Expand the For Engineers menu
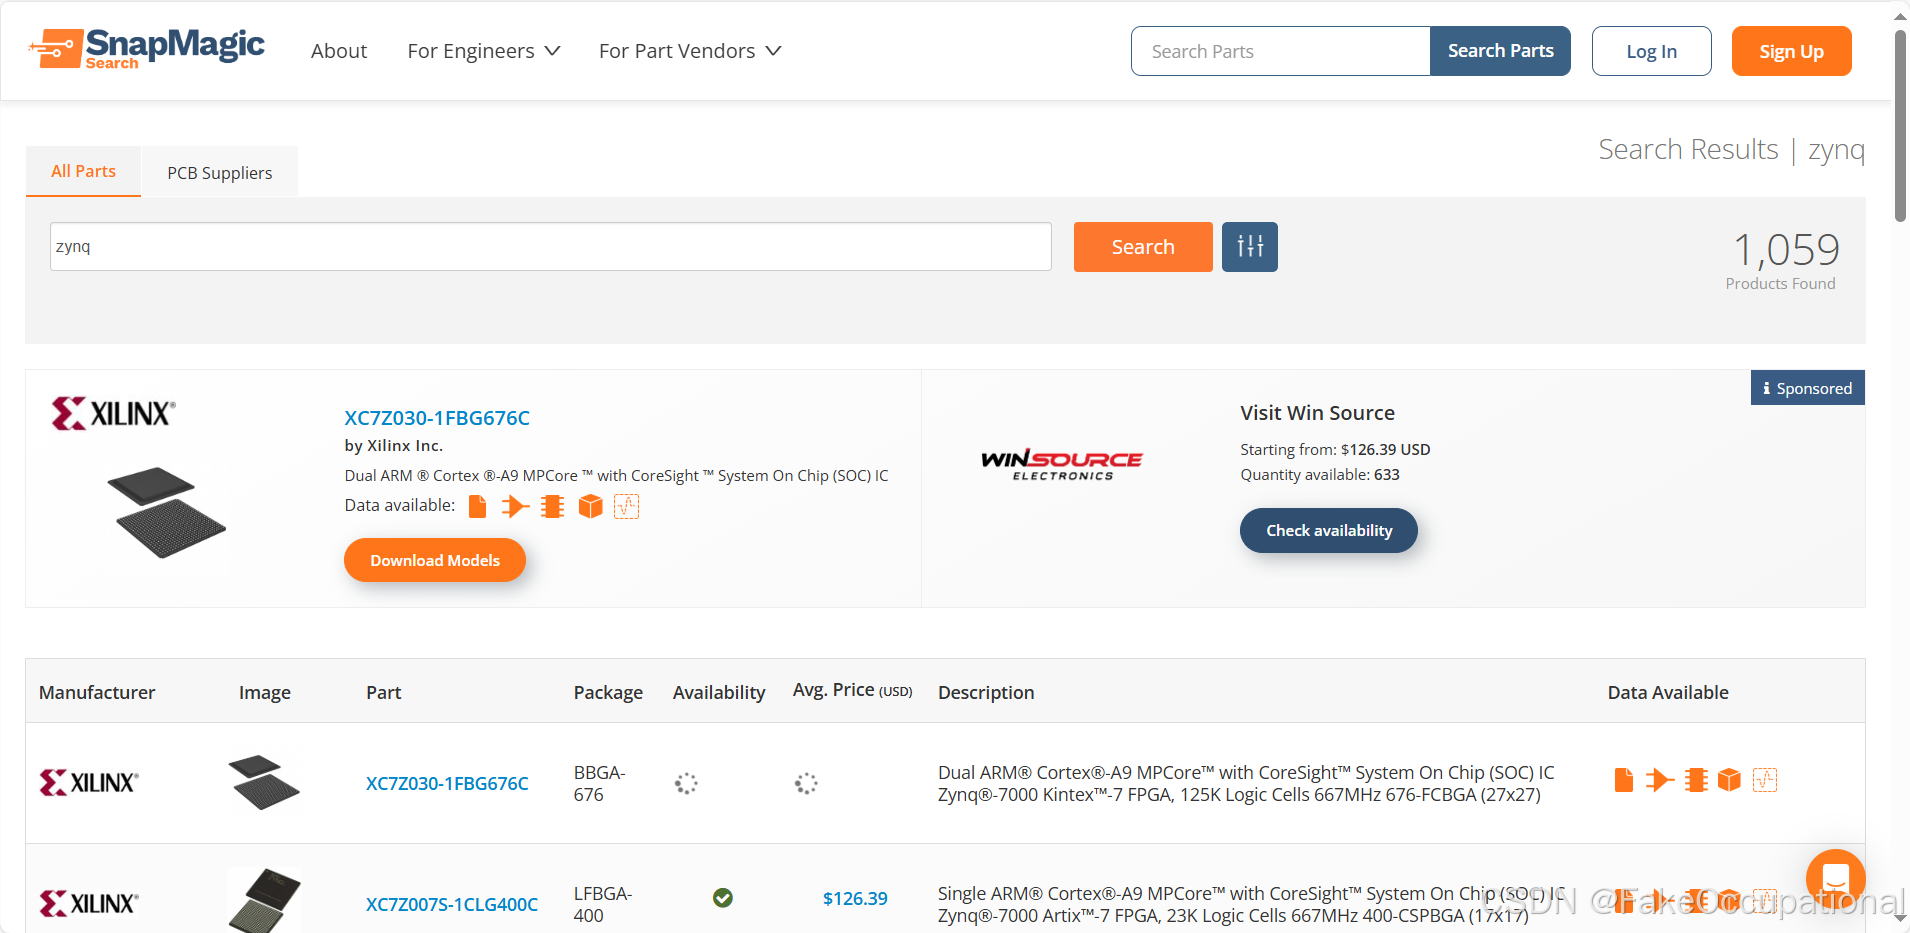Image resolution: width=1910 pixels, height=933 pixels. 484,51
